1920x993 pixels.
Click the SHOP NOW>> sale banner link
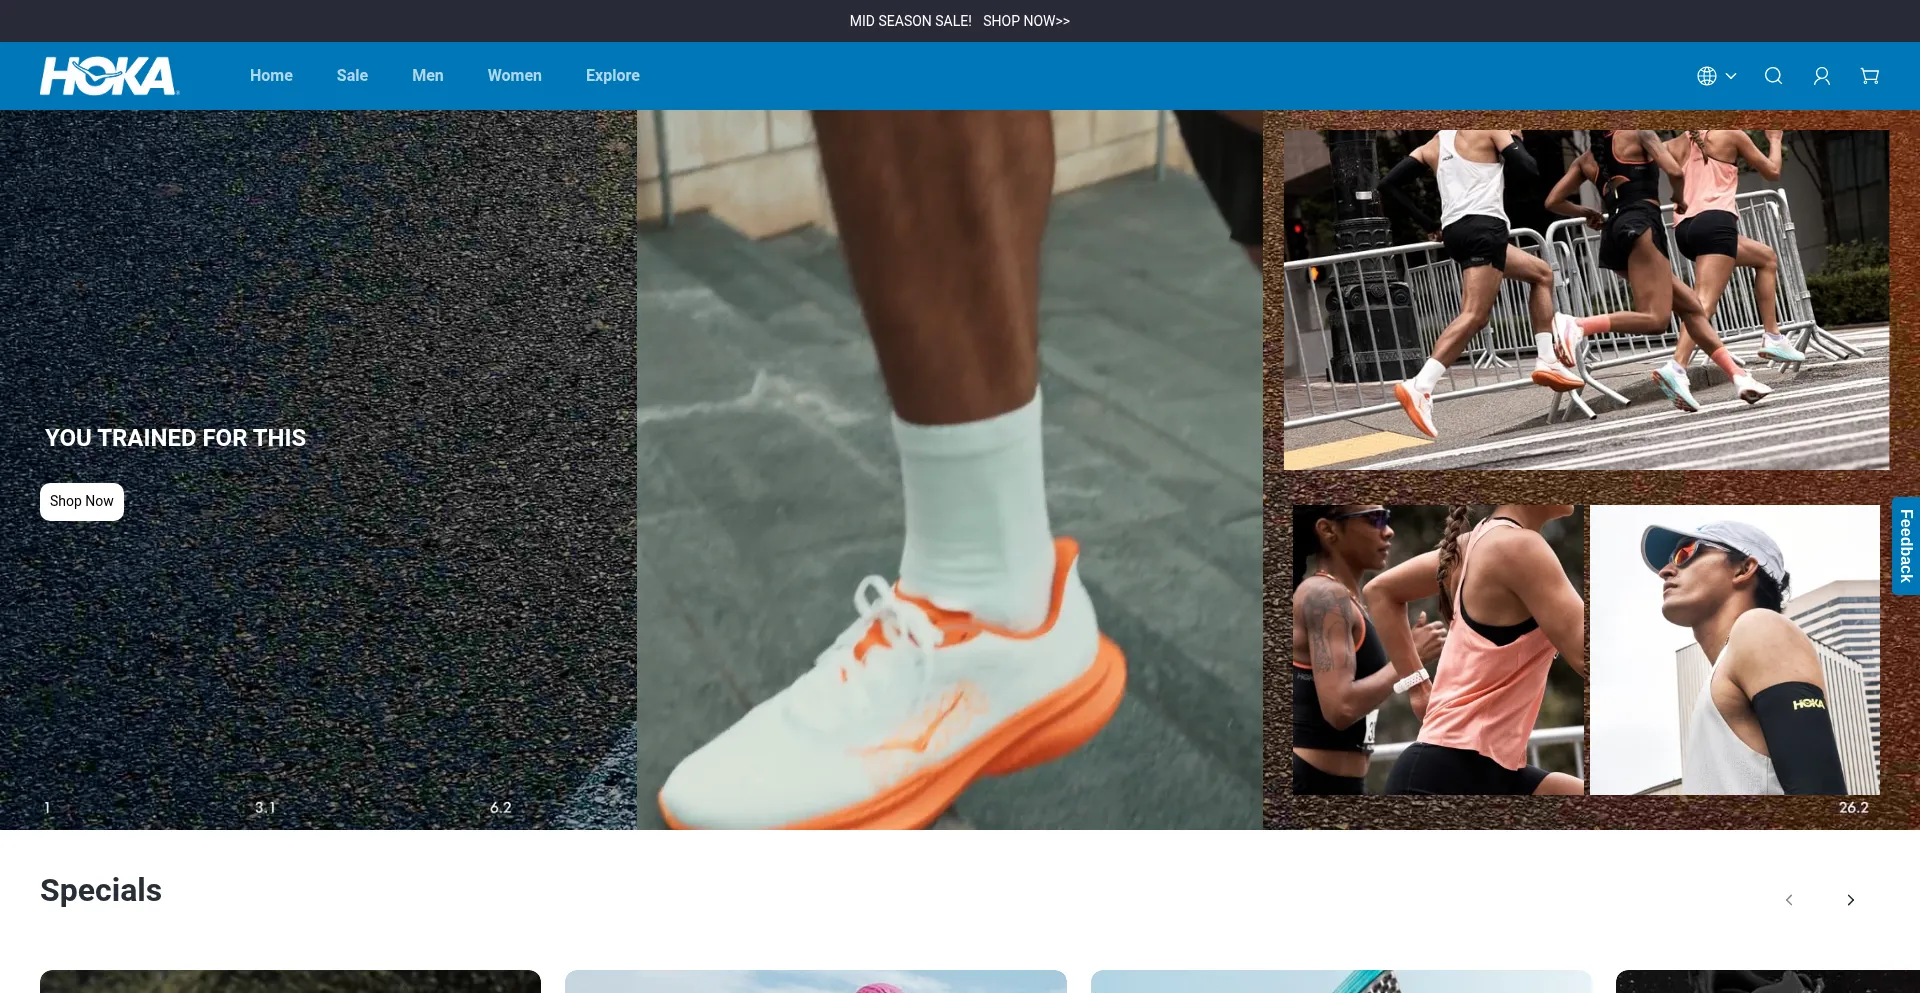click(x=1026, y=21)
